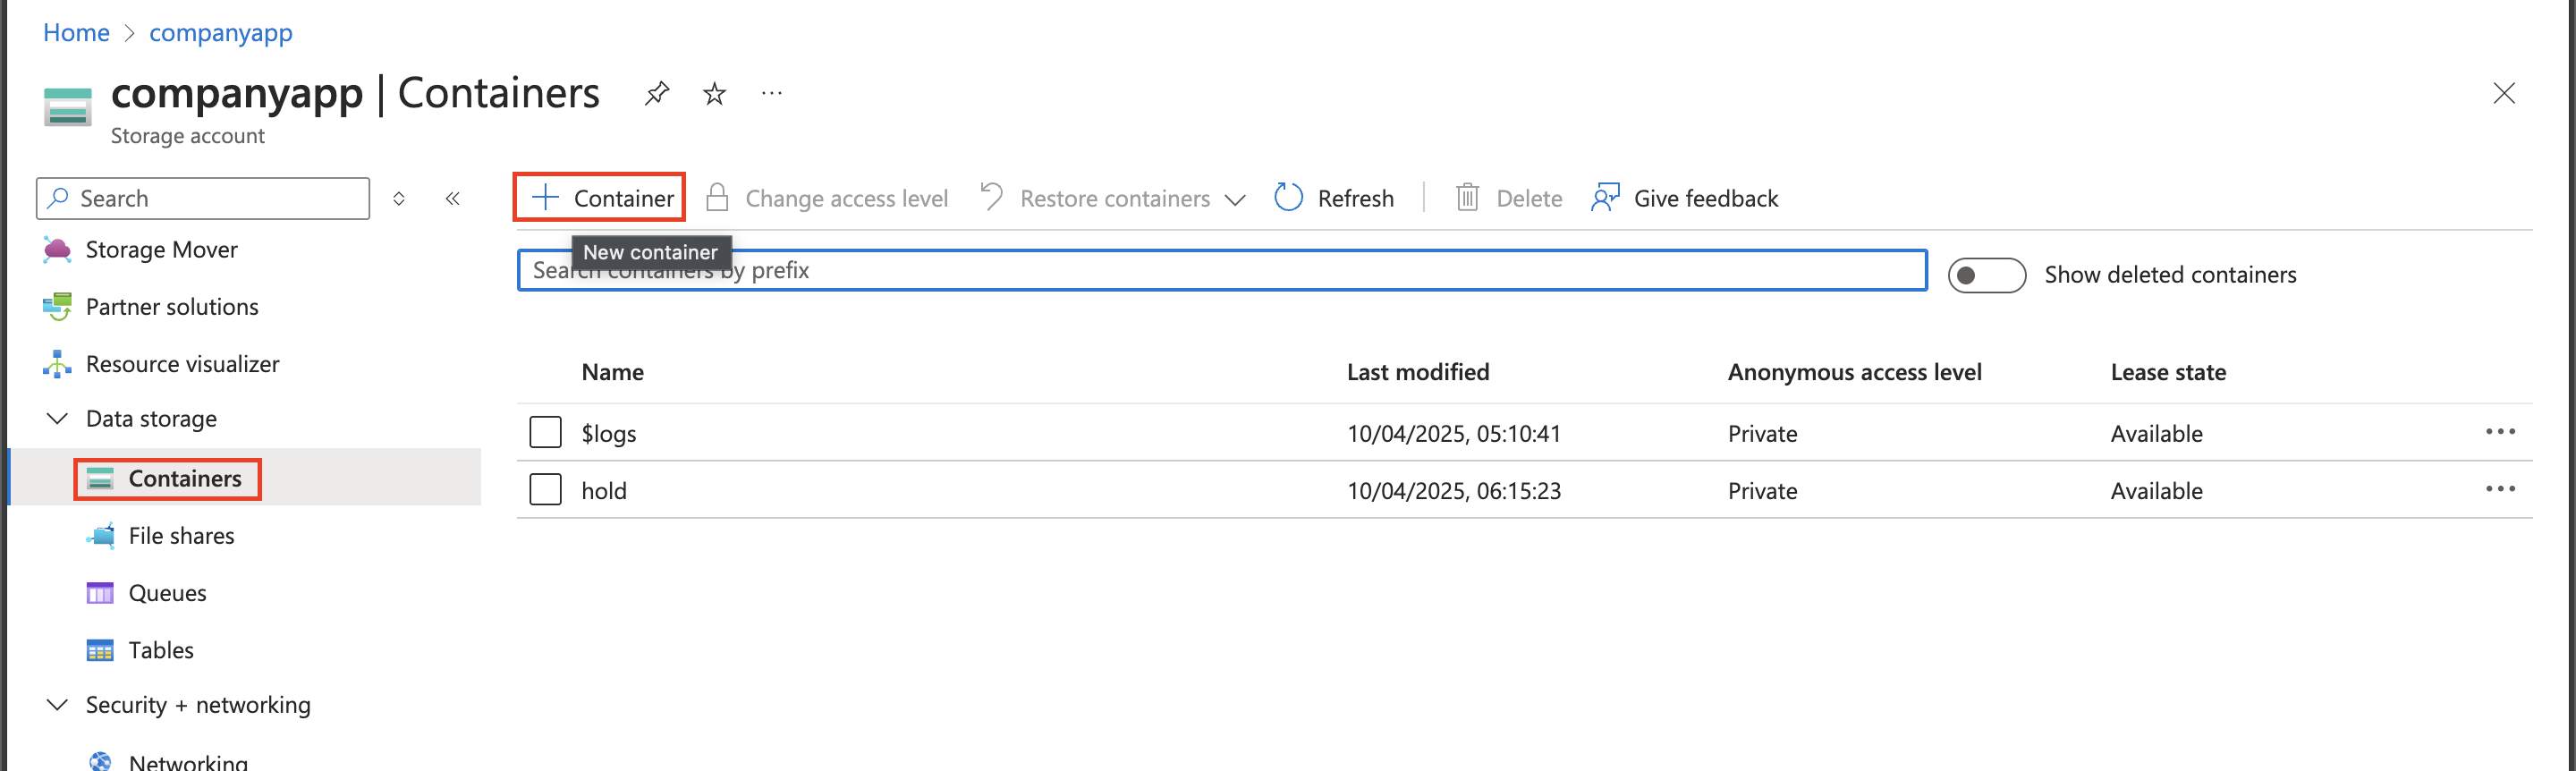The width and height of the screenshot is (2576, 771).
Task: Click the storage account icon beside companyapp title
Action: click(x=68, y=107)
